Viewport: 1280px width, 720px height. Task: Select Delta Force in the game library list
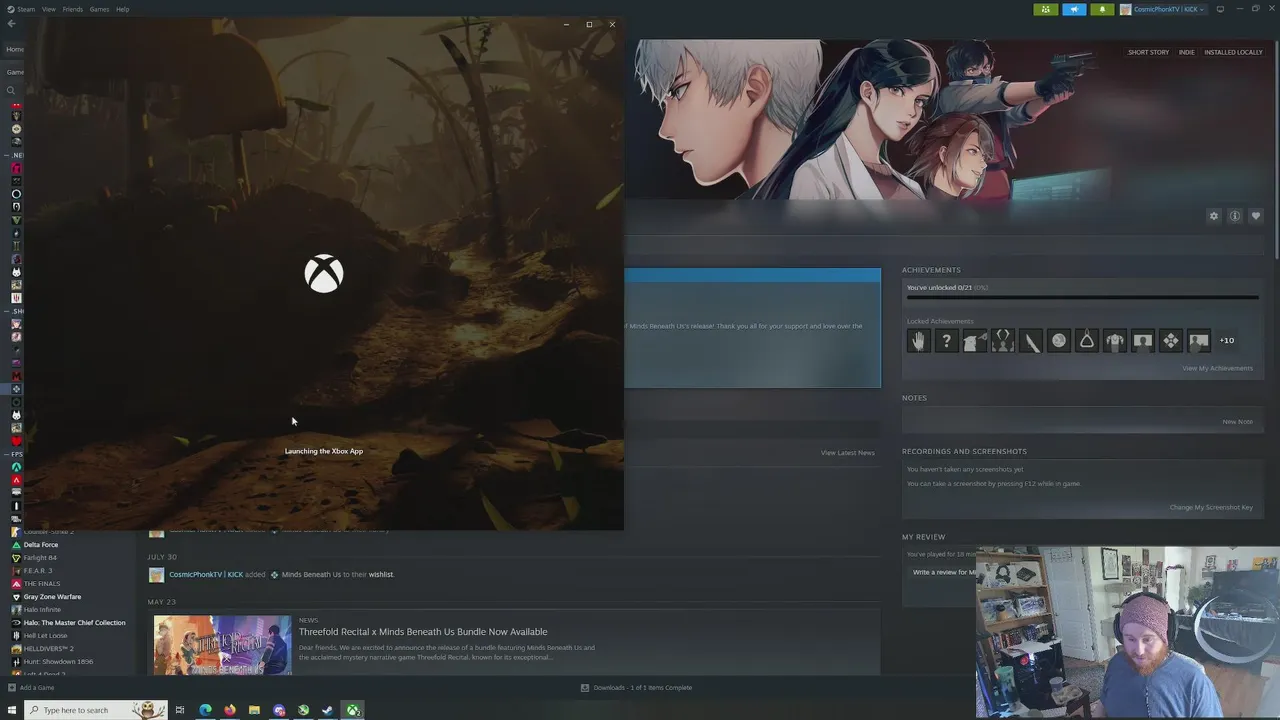click(41, 545)
